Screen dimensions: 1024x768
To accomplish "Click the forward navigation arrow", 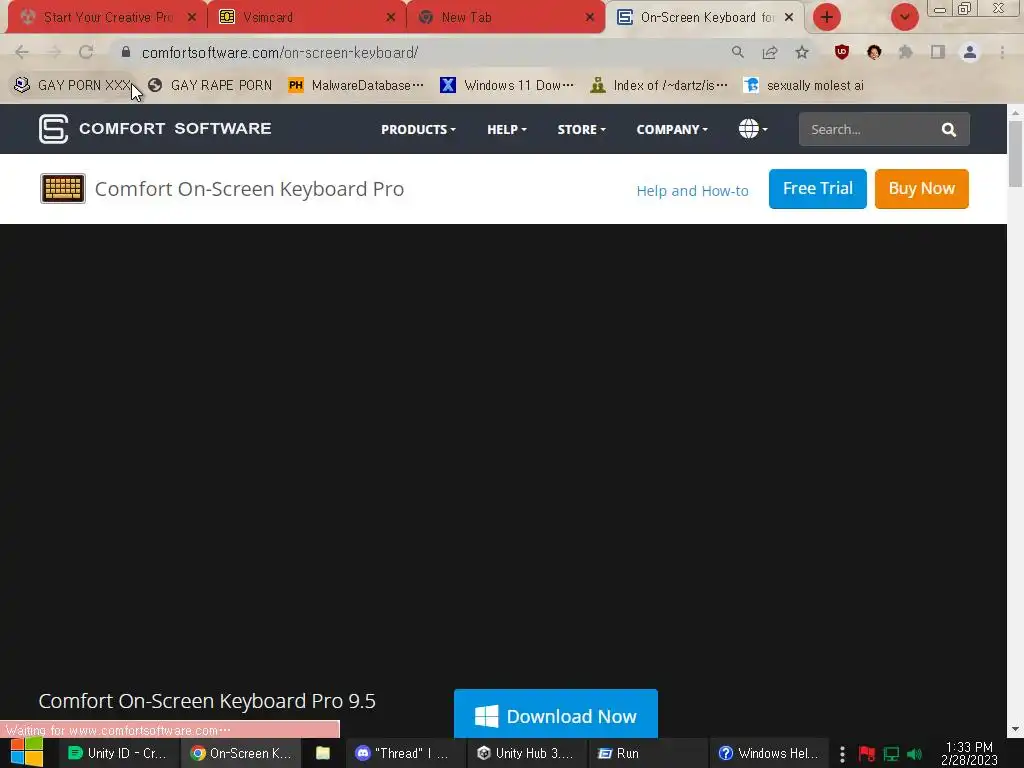I will [54, 52].
